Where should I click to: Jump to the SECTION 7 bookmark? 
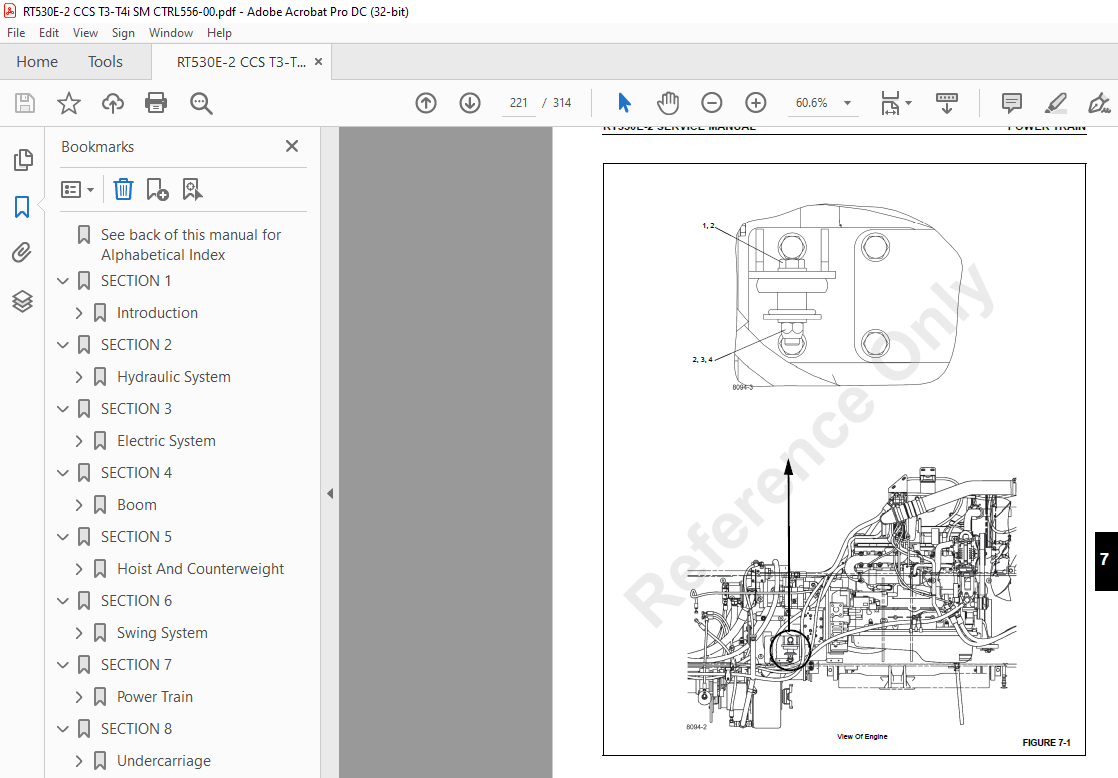pyautogui.click(x=136, y=665)
